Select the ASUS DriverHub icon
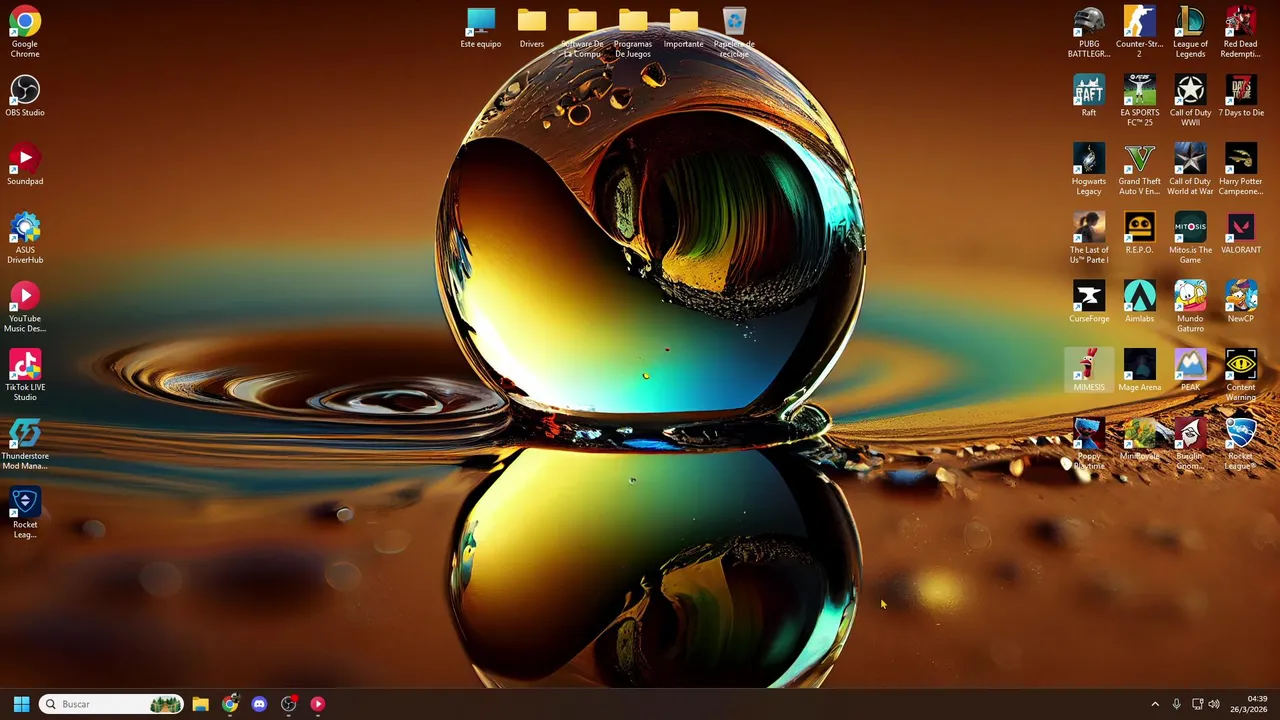 click(25, 238)
